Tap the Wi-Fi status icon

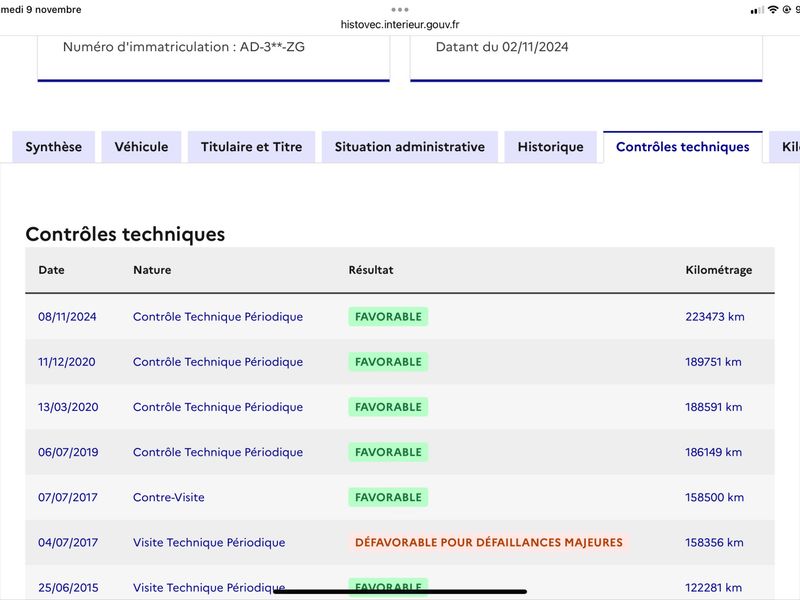click(773, 9)
